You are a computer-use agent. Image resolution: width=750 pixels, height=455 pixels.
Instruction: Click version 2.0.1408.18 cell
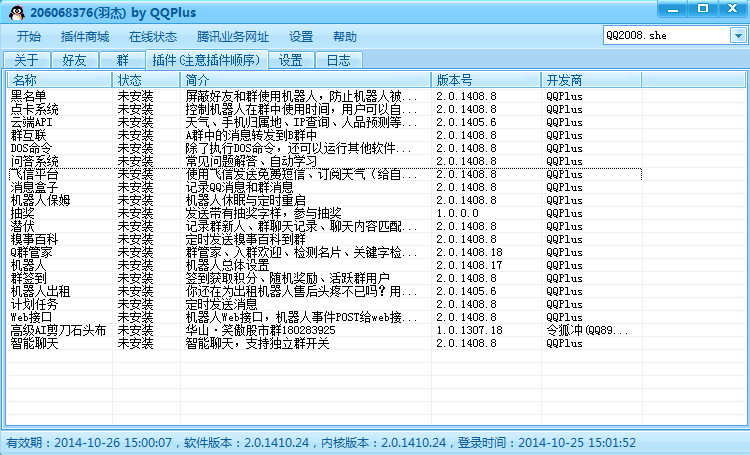click(469, 252)
